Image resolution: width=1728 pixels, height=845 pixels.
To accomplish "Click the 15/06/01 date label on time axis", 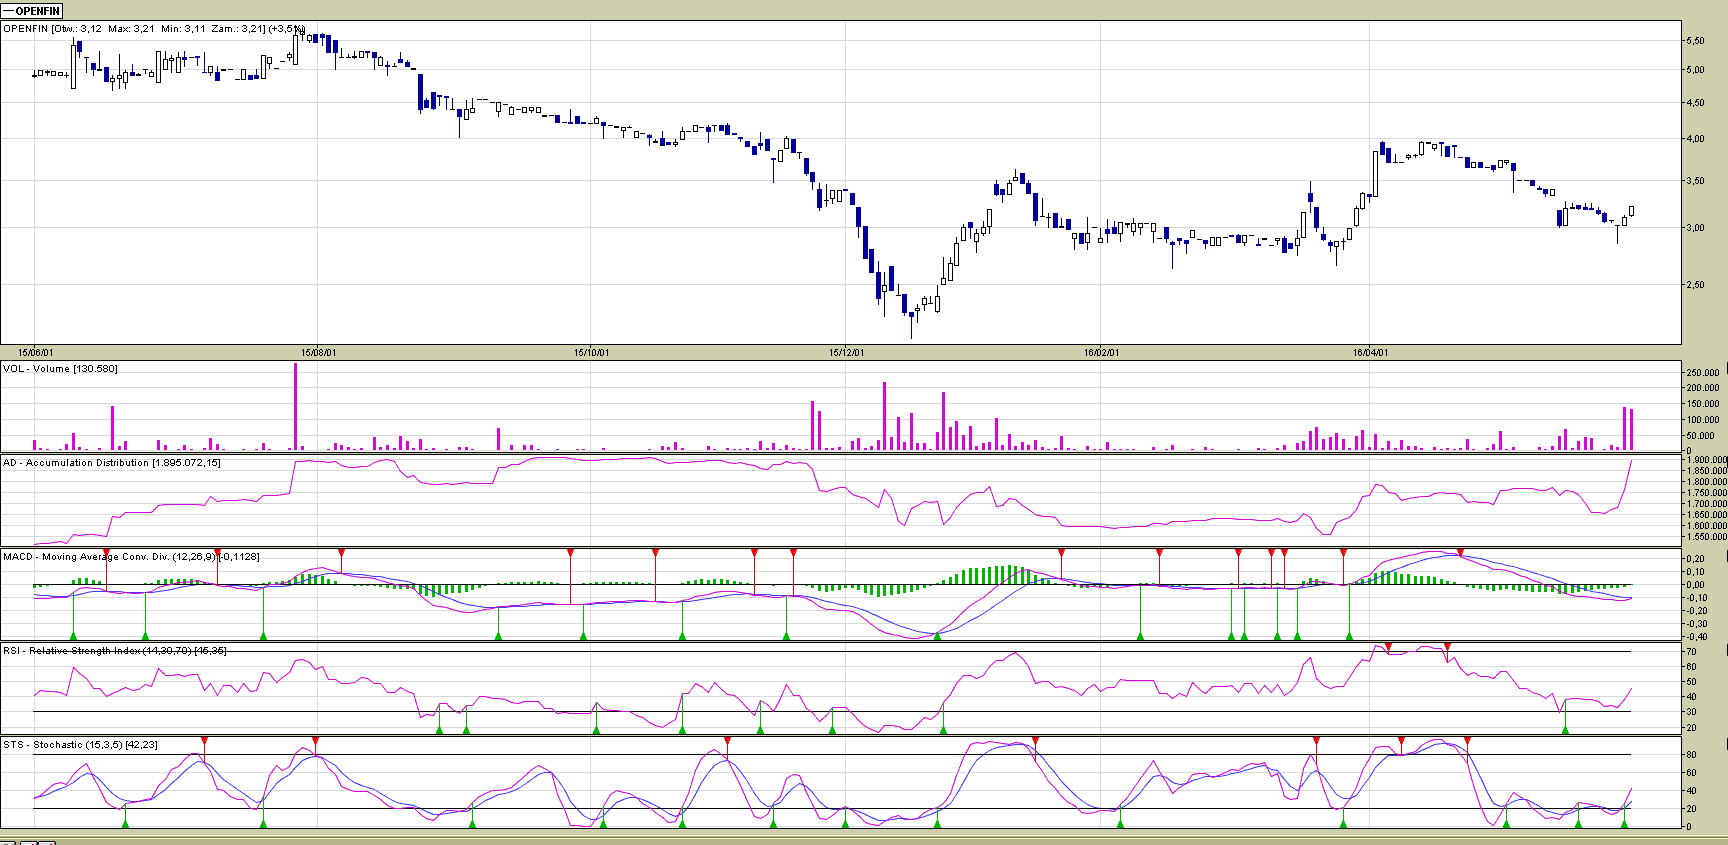I will click(x=36, y=353).
